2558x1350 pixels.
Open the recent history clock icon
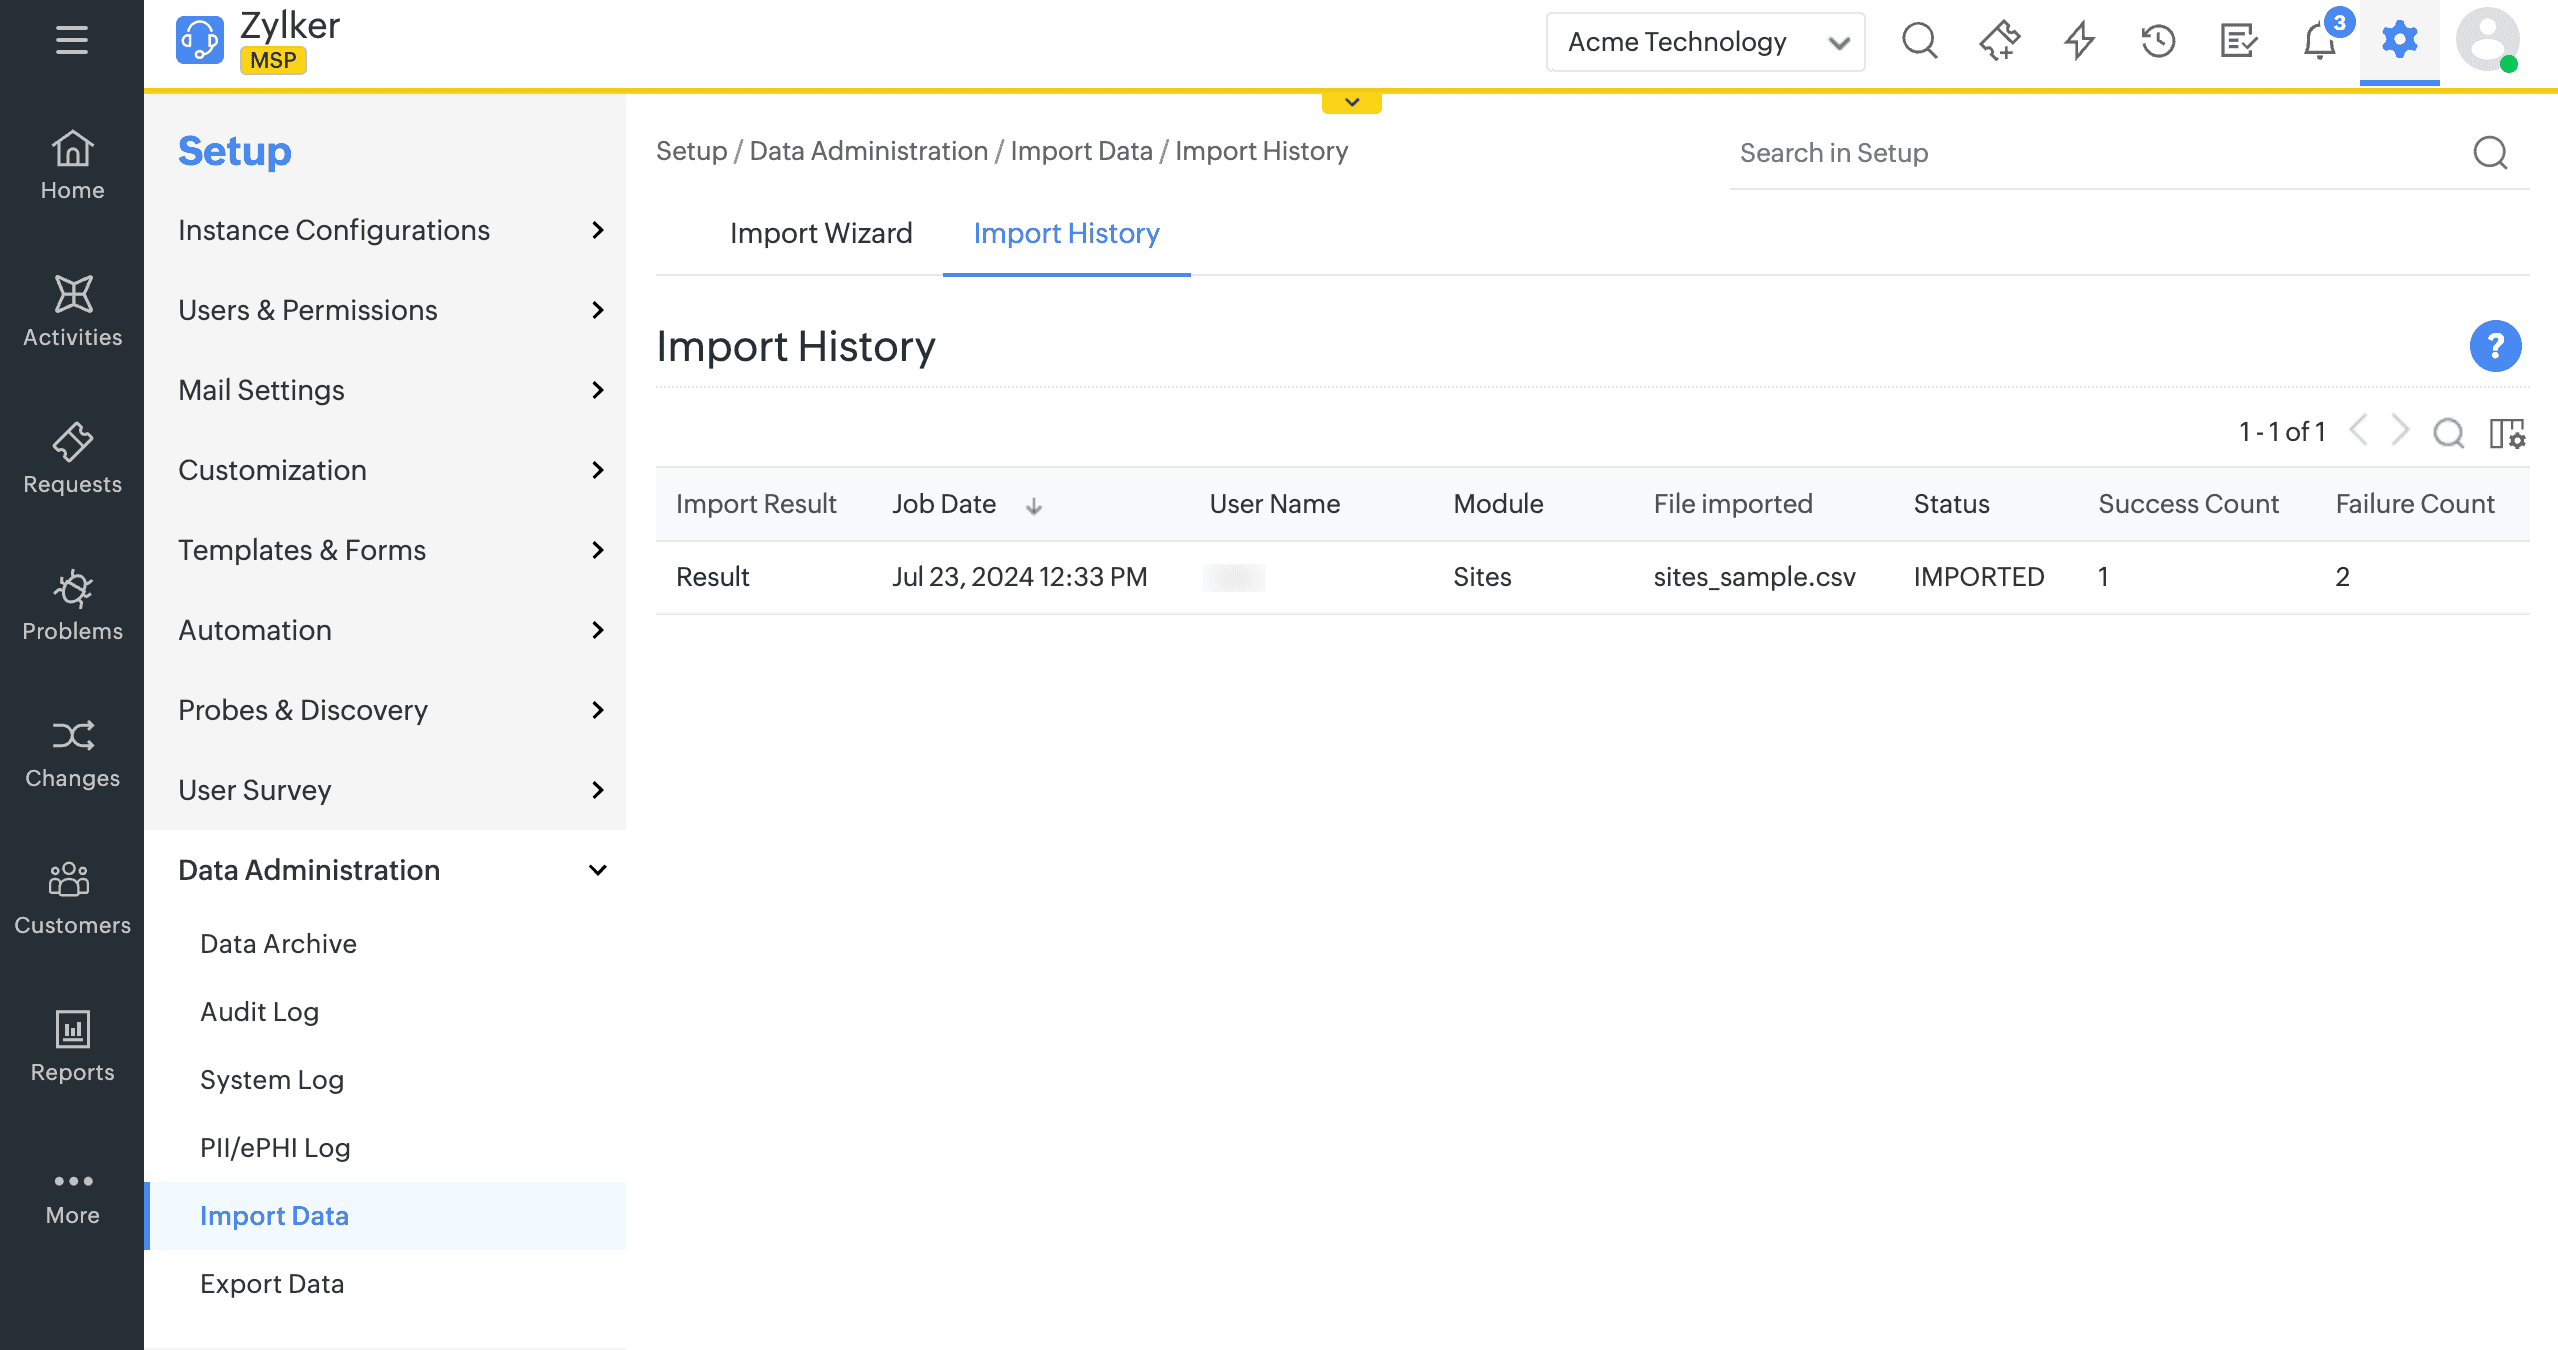2158,41
